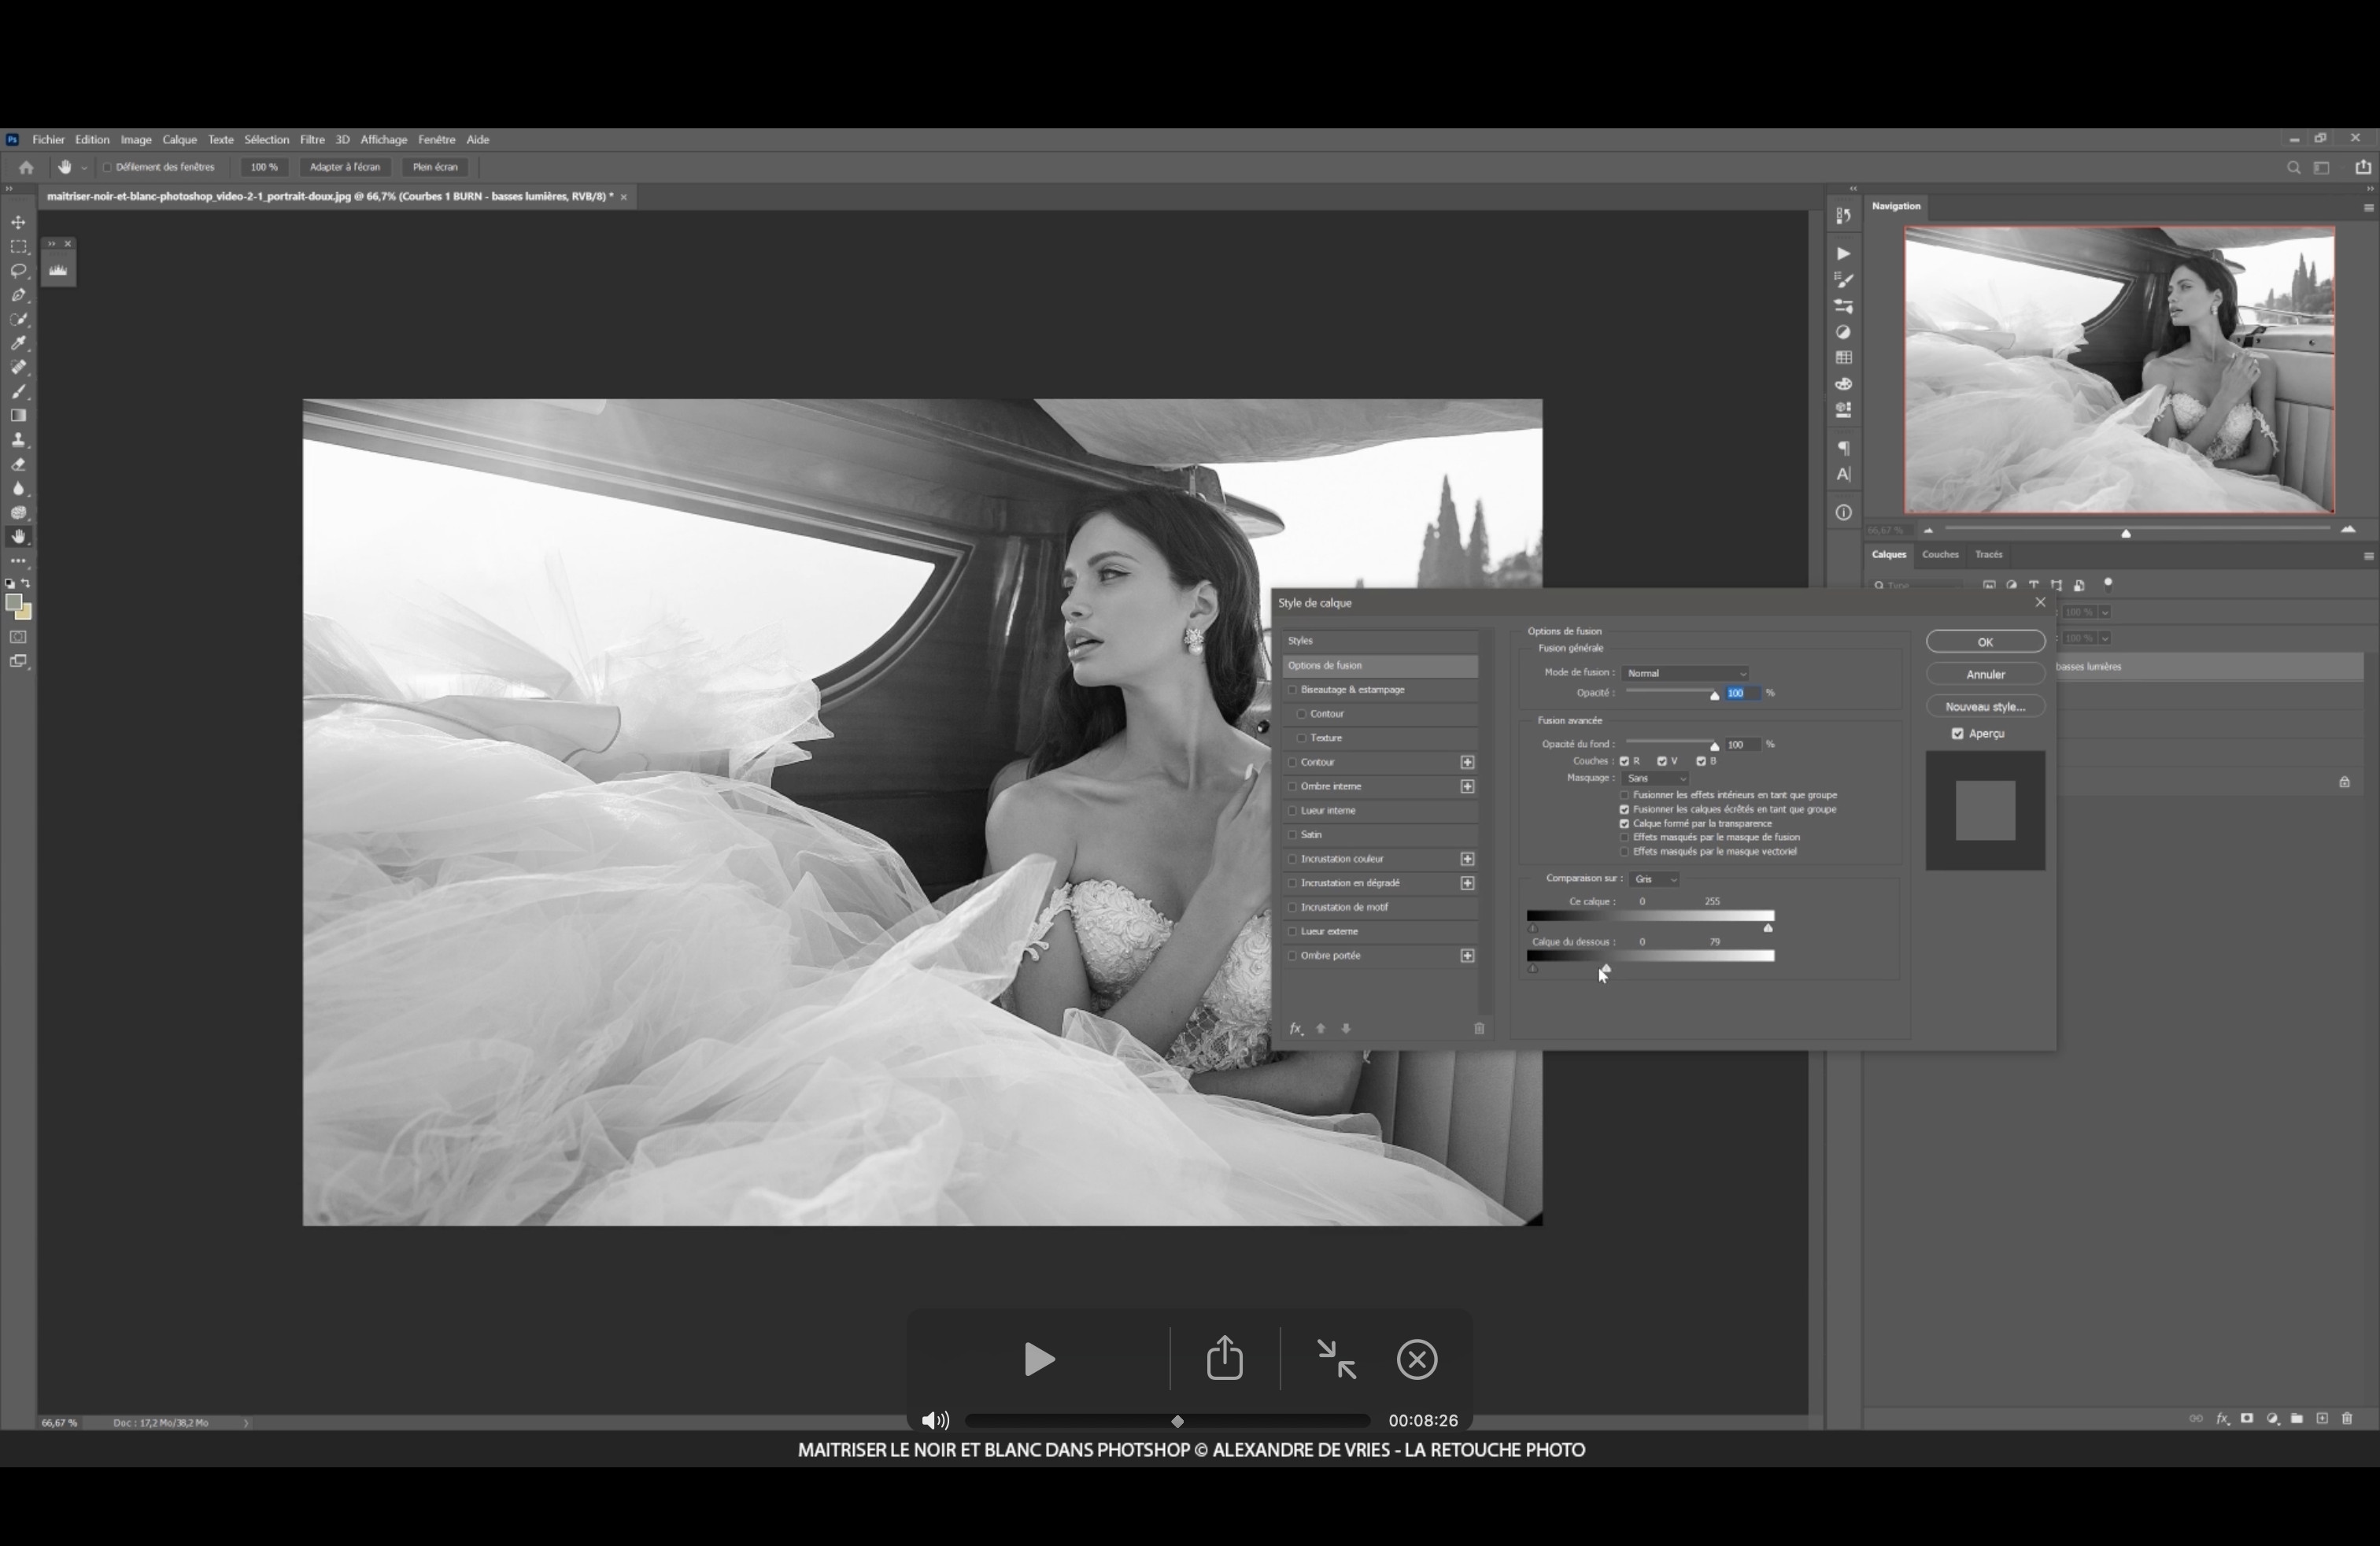
Task: Select the Lasso tool in toolbar
Action: coord(18,271)
